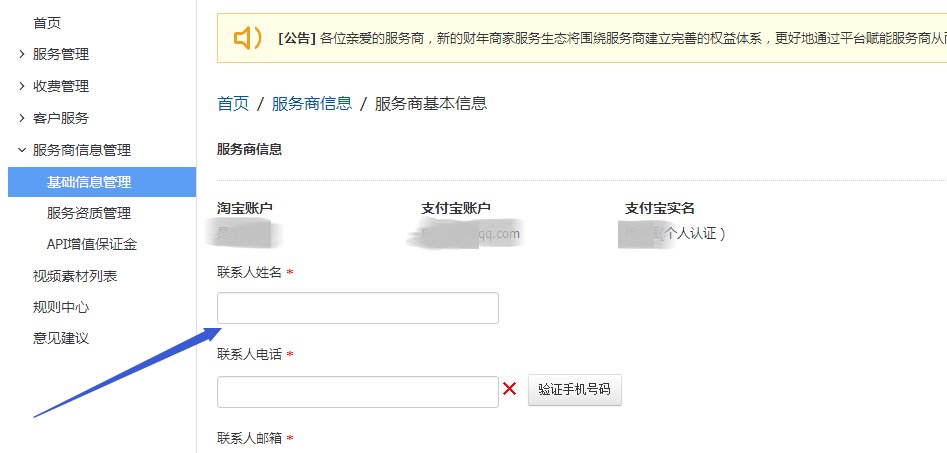This screenshot has width=947, height=453.
Task: Open 视频素材列表 from the sidebar
Action: (x=75, y=276)
